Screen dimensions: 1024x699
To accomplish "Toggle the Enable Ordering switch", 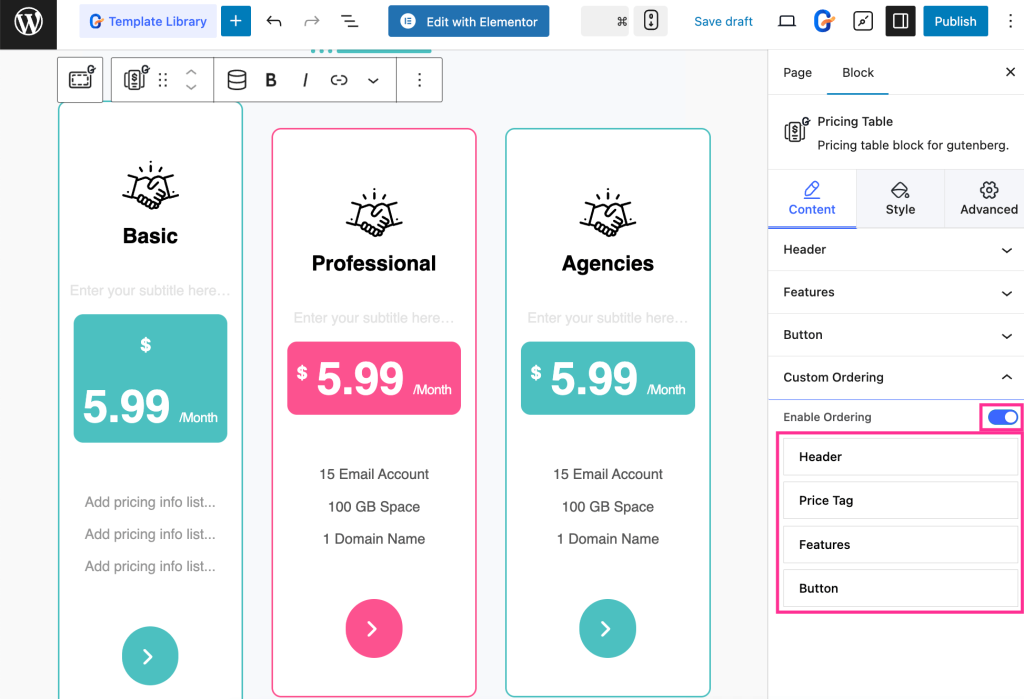I will pos(1002,417).
